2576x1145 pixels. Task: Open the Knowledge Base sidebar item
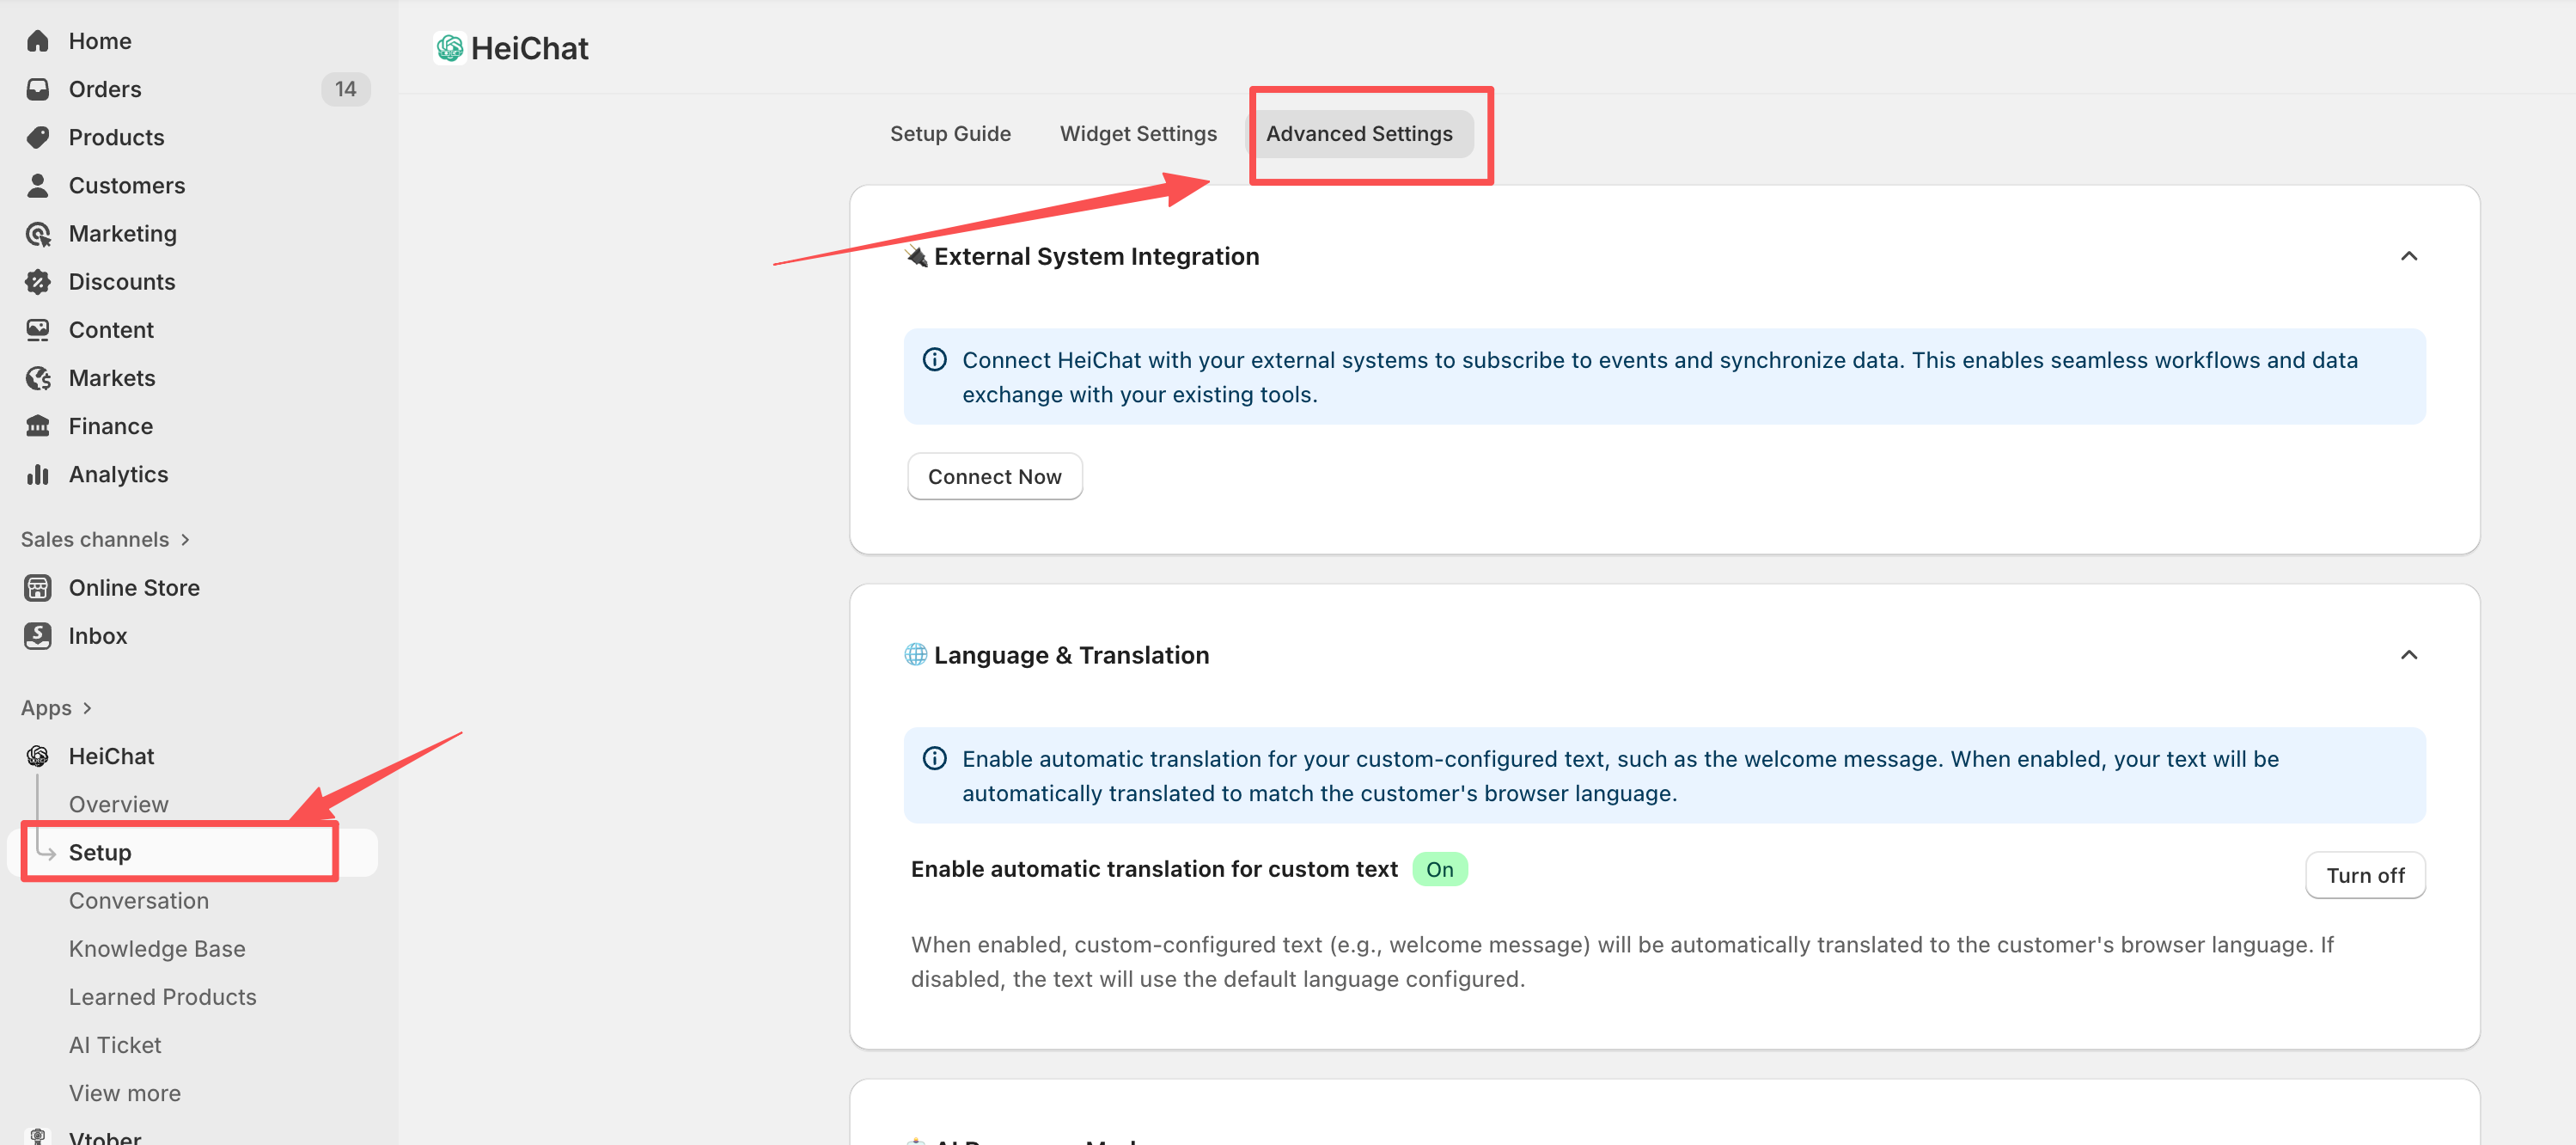click(x=157, y=949)
